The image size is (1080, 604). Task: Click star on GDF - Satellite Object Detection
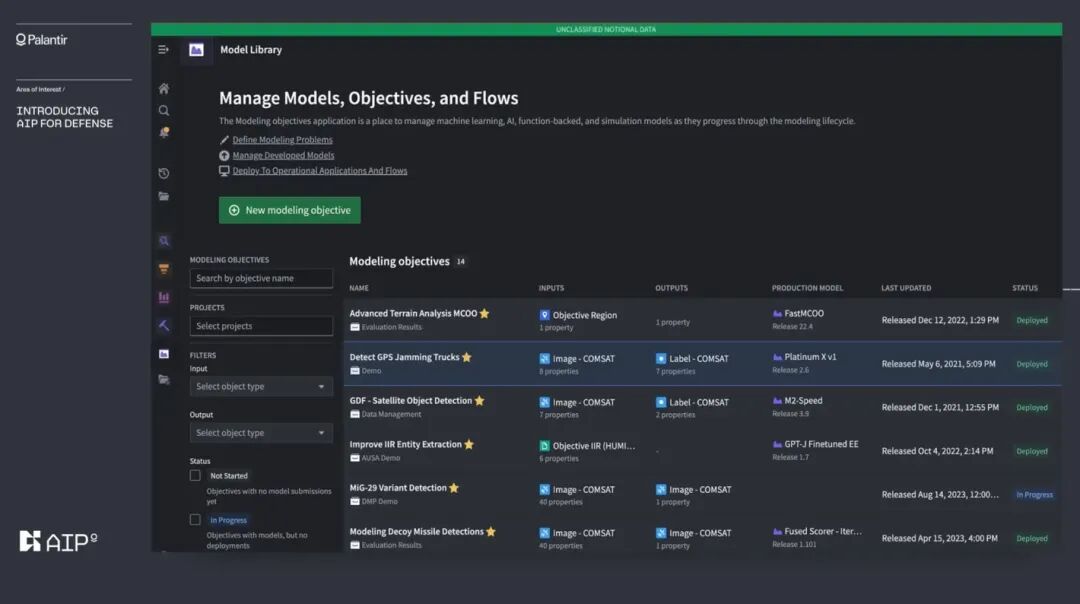(479, 401)
